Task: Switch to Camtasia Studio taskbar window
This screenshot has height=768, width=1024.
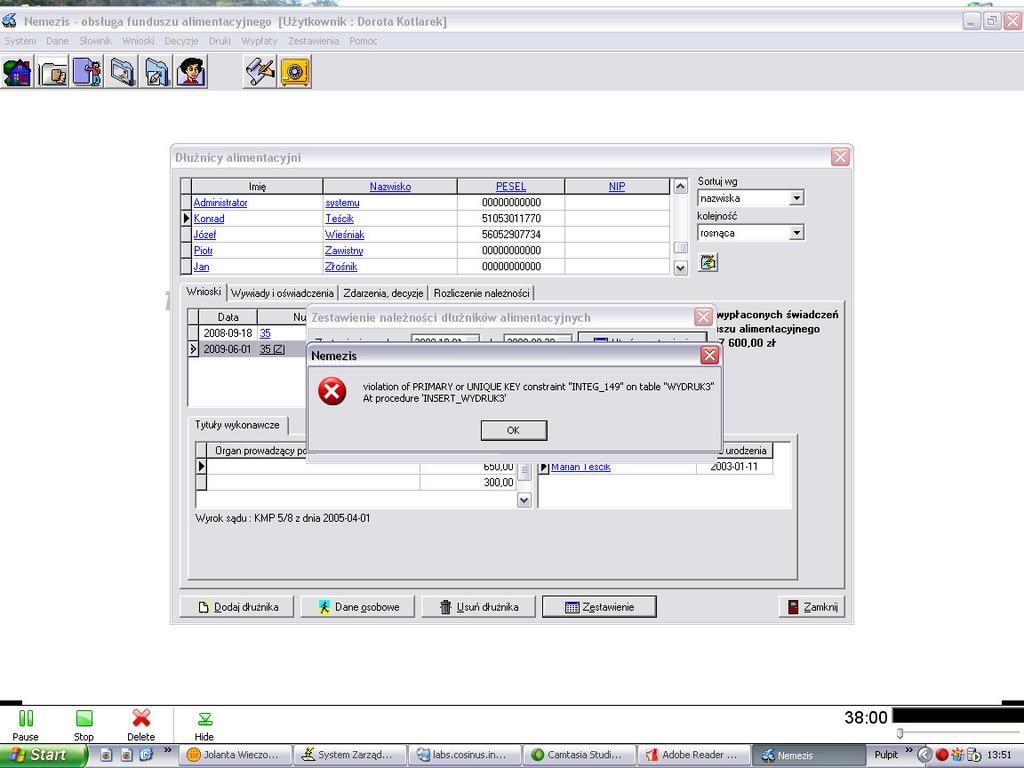Action: click(x=579, y=755)
